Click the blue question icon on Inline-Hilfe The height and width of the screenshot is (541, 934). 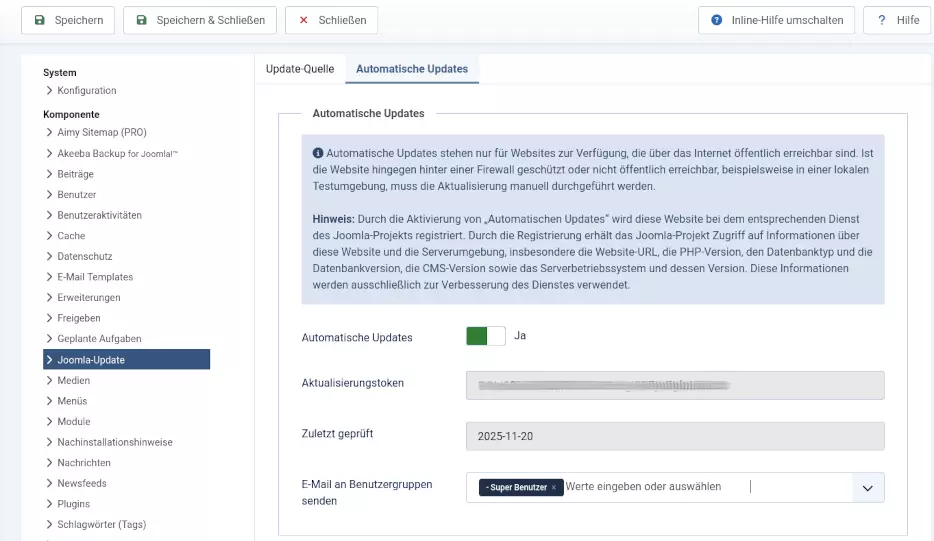point(717,20)
